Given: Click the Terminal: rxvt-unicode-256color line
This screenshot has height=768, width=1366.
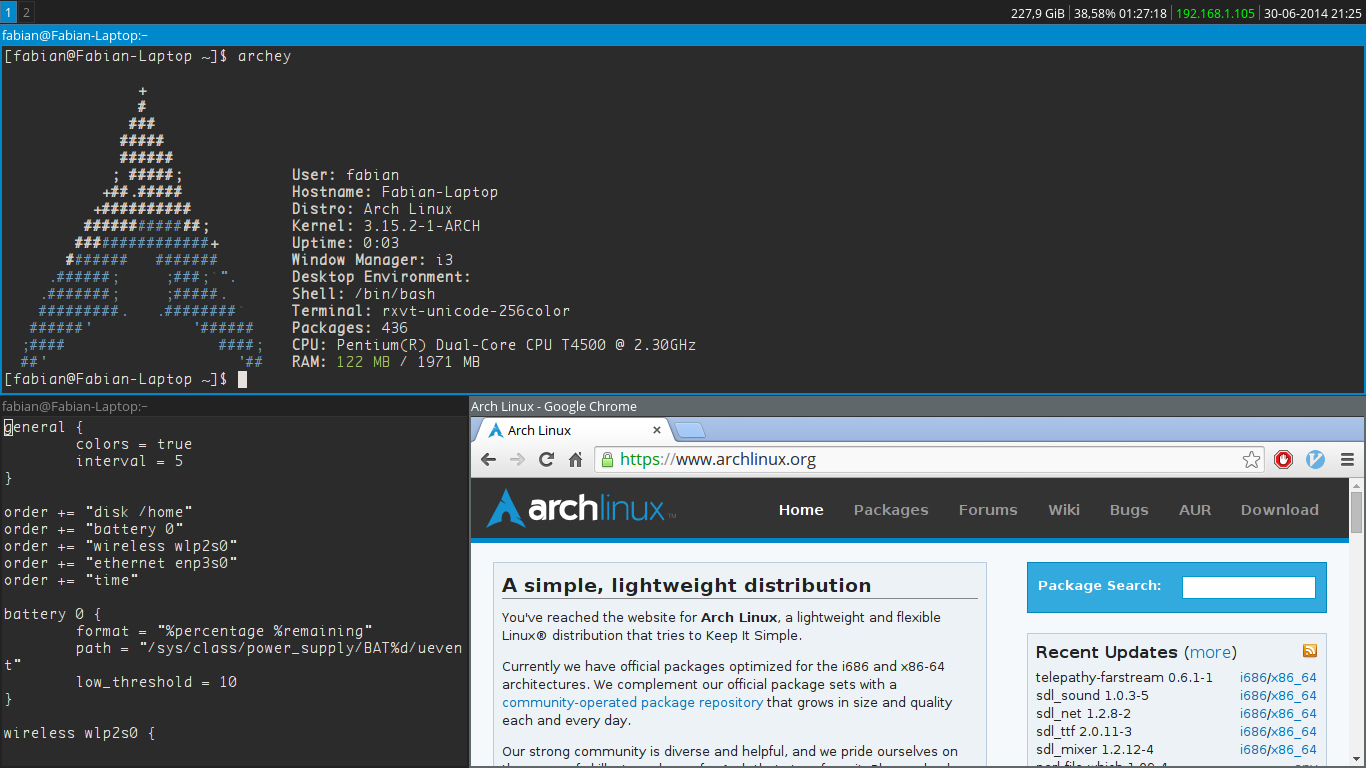Looking at the screenshot, I should coord(431,311).
